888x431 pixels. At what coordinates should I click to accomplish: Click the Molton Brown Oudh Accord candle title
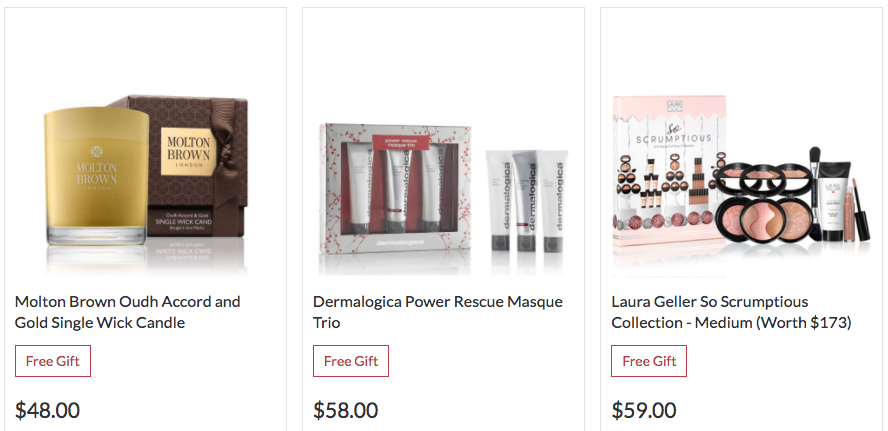(x=127, y=312)
